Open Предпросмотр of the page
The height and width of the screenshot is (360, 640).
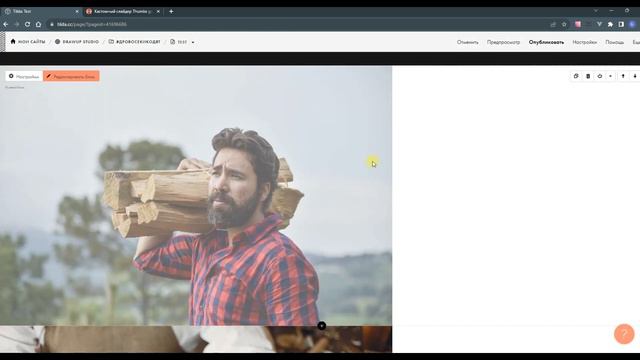pyautogui.click(x=503, y=42)
